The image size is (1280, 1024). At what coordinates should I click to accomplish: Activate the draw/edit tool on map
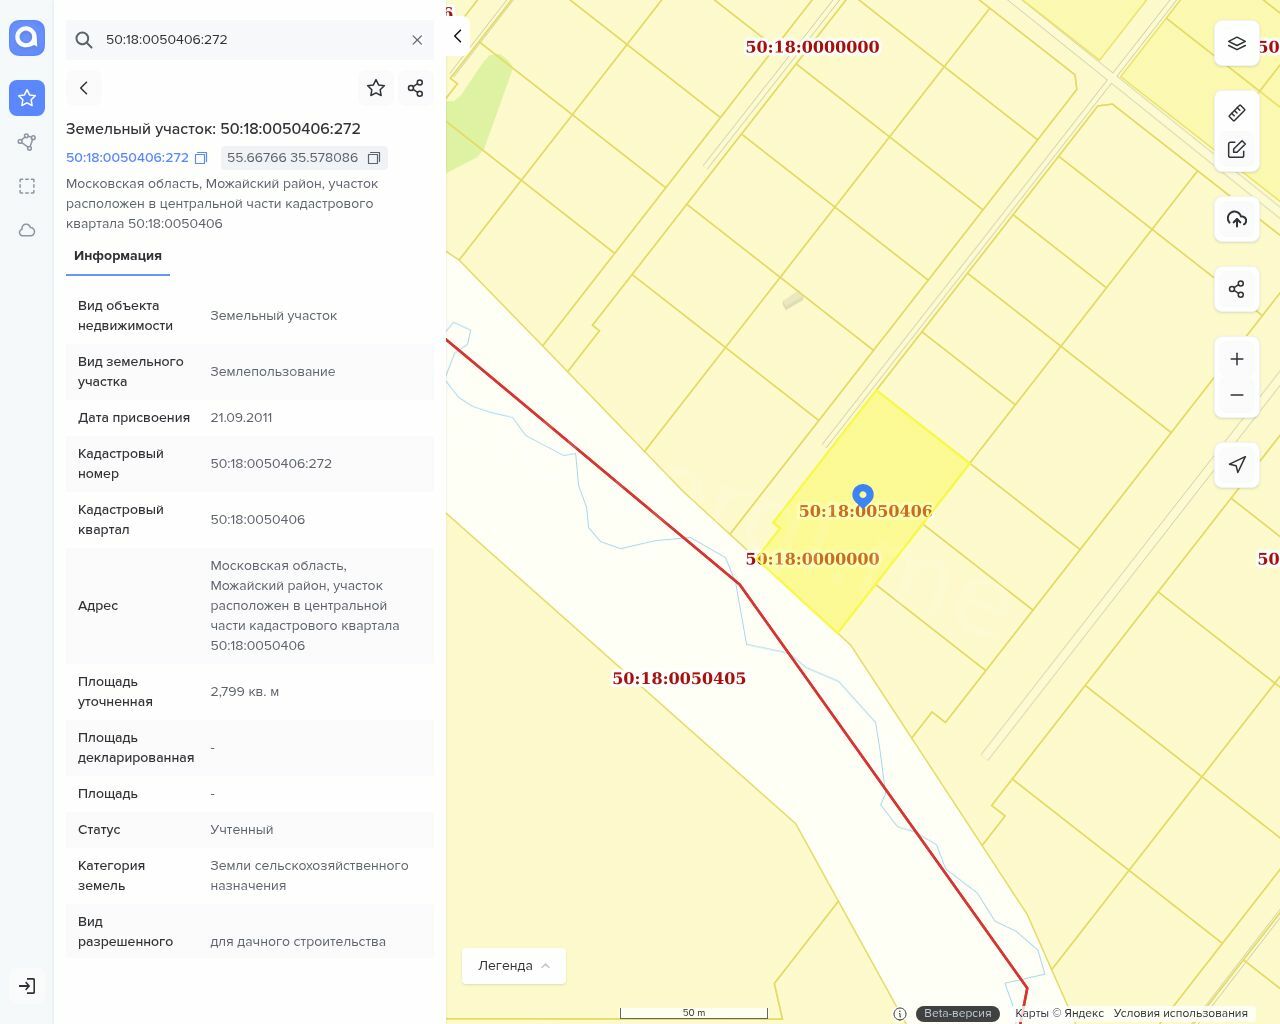1236,150
